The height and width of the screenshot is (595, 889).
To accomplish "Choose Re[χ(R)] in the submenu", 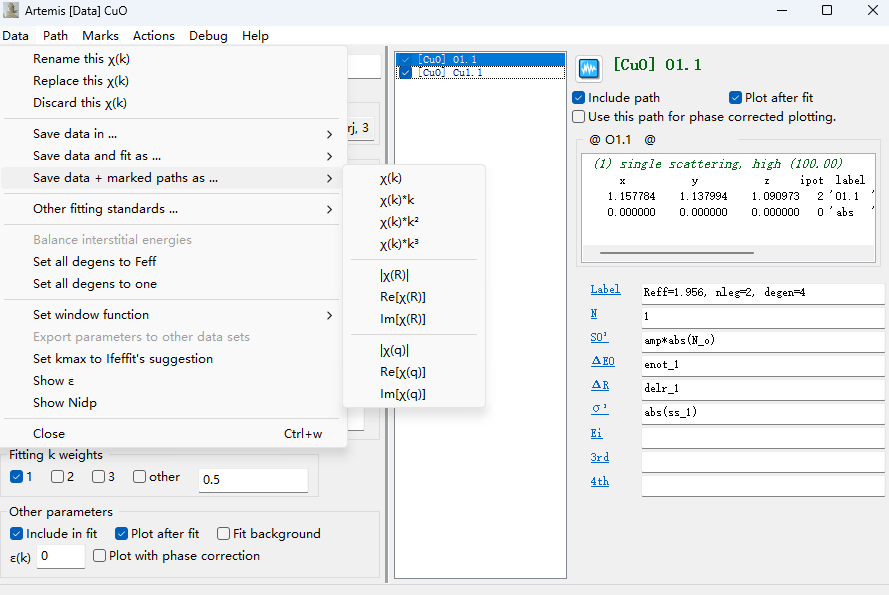I will tap(402, 297).
